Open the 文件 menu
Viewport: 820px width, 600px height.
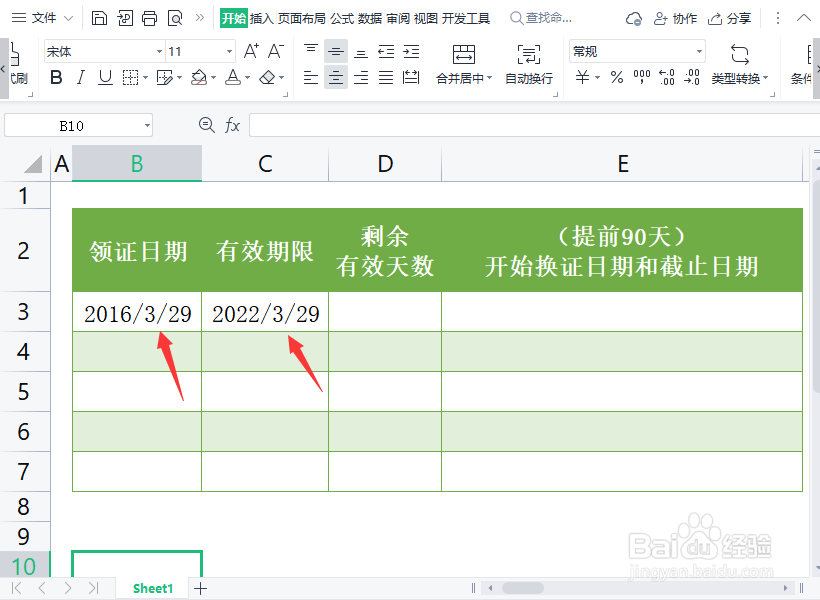(x=44, y=18)
